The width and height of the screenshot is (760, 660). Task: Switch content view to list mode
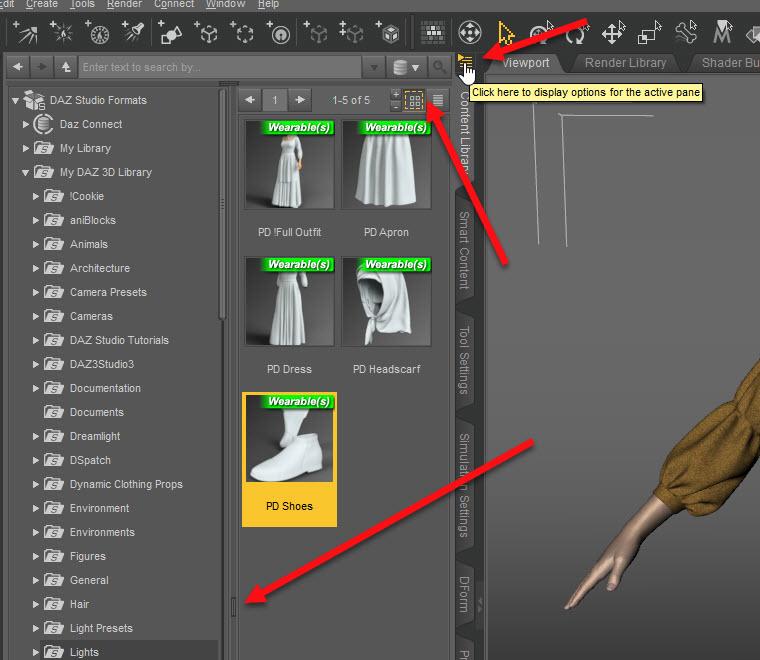tap(438, 100)
